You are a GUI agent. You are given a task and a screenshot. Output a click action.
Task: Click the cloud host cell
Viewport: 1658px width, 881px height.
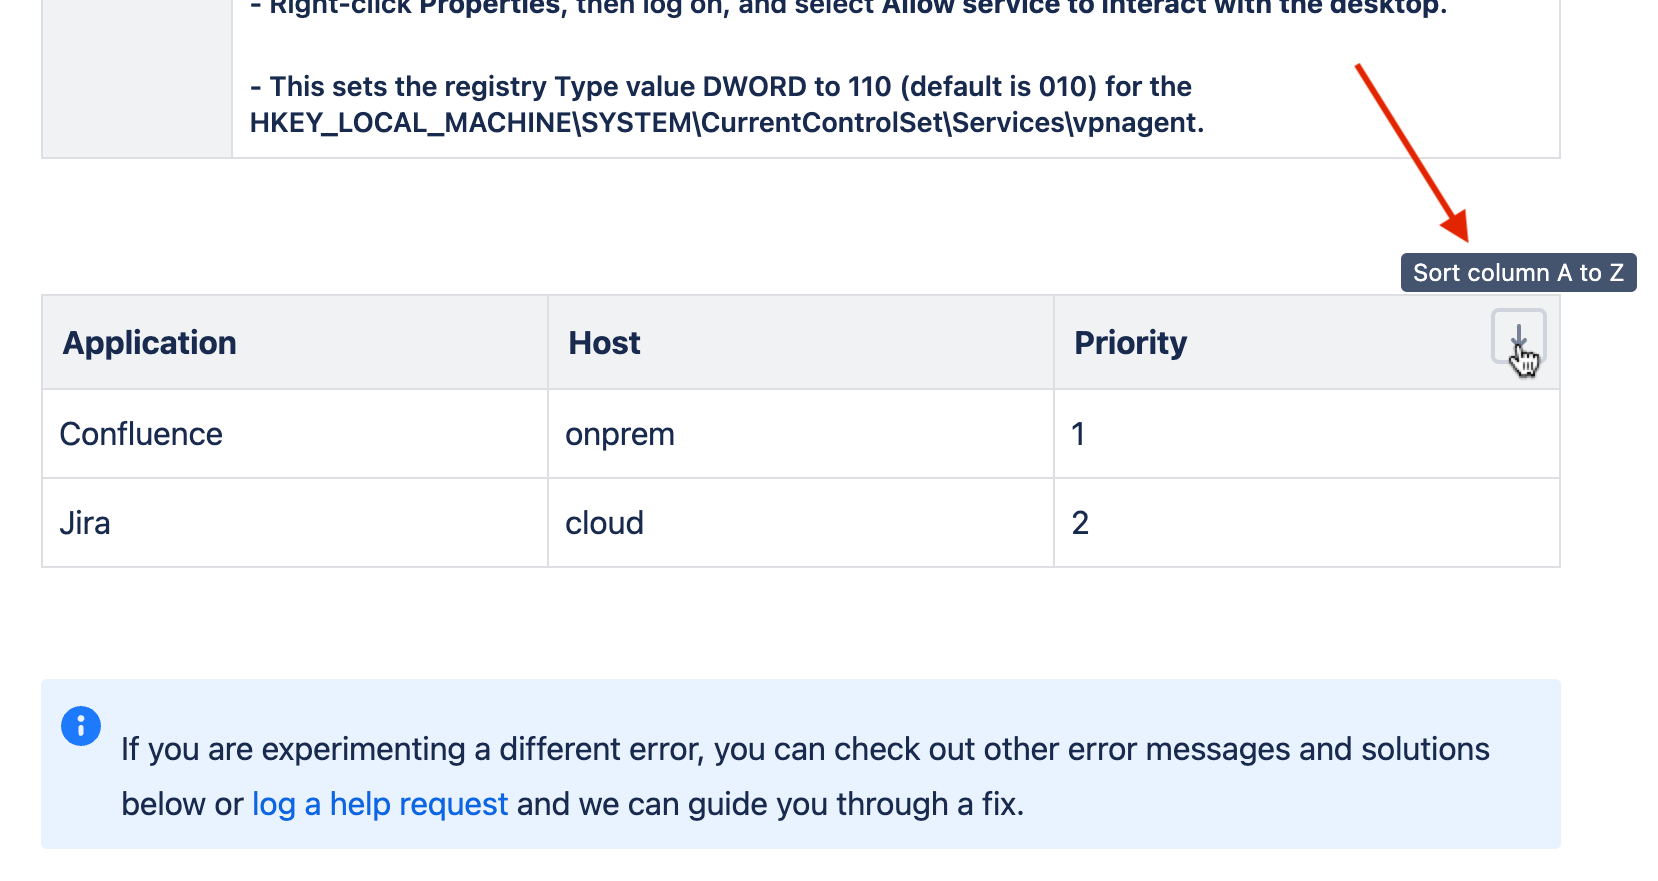pos(604,522)
